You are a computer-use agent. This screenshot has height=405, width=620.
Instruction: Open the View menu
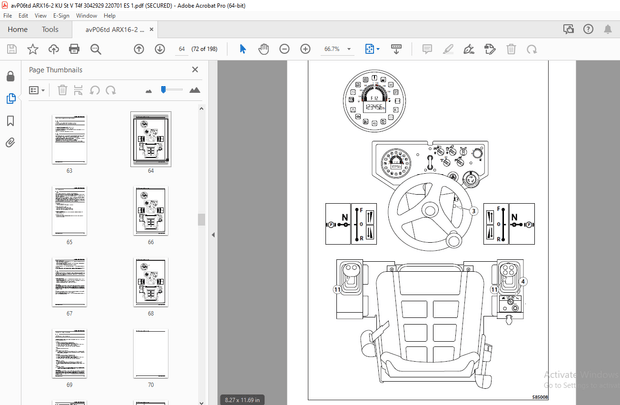[x=40, y=16]
